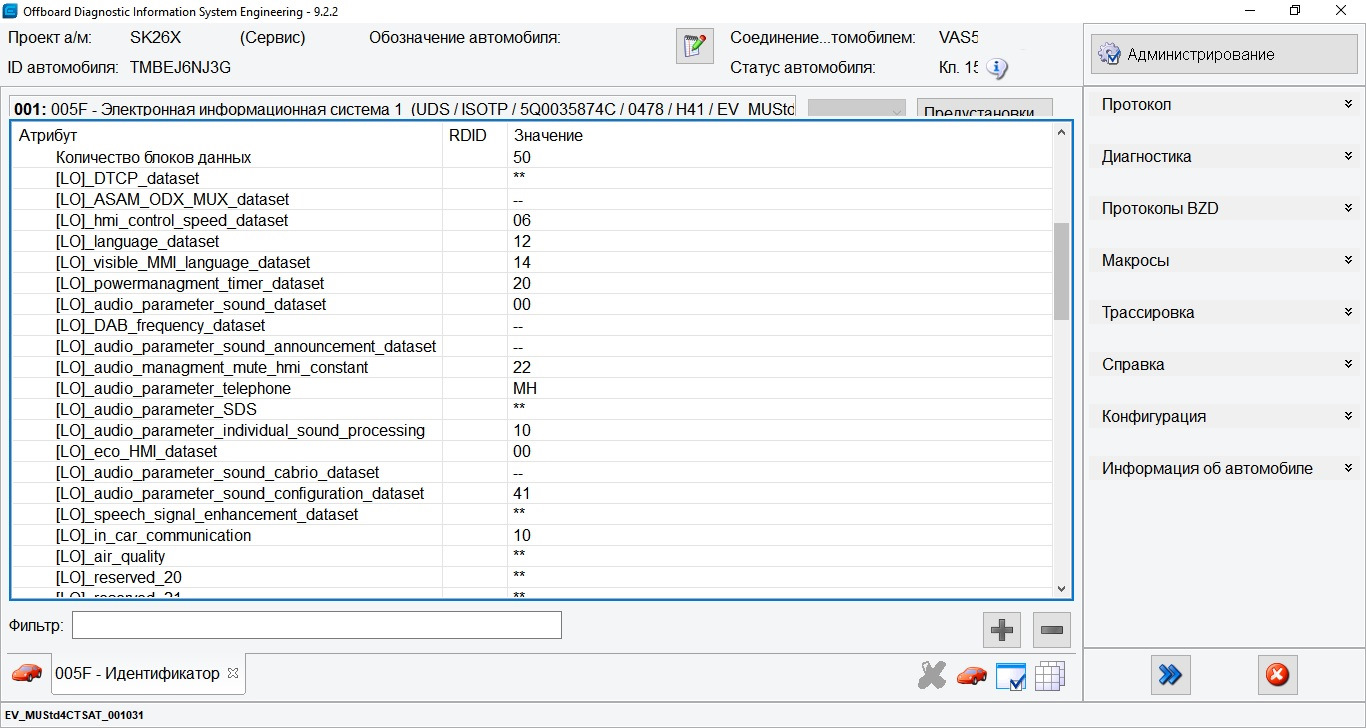Focus the Фильтр input field
Image resolution: width=1366 pixels, height=728 pixels.
click(x=316, y=625)
